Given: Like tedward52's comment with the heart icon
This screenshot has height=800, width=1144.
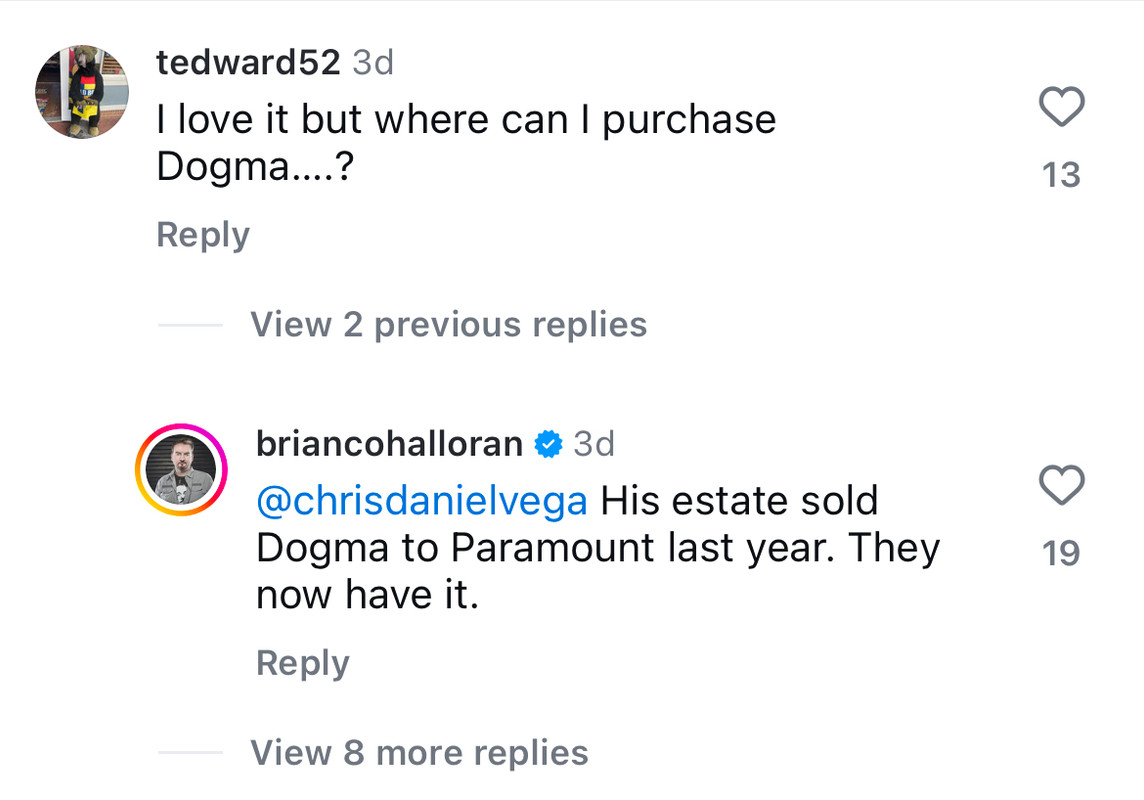Looking at the screenshot, I should click(x=1061, y=106).
